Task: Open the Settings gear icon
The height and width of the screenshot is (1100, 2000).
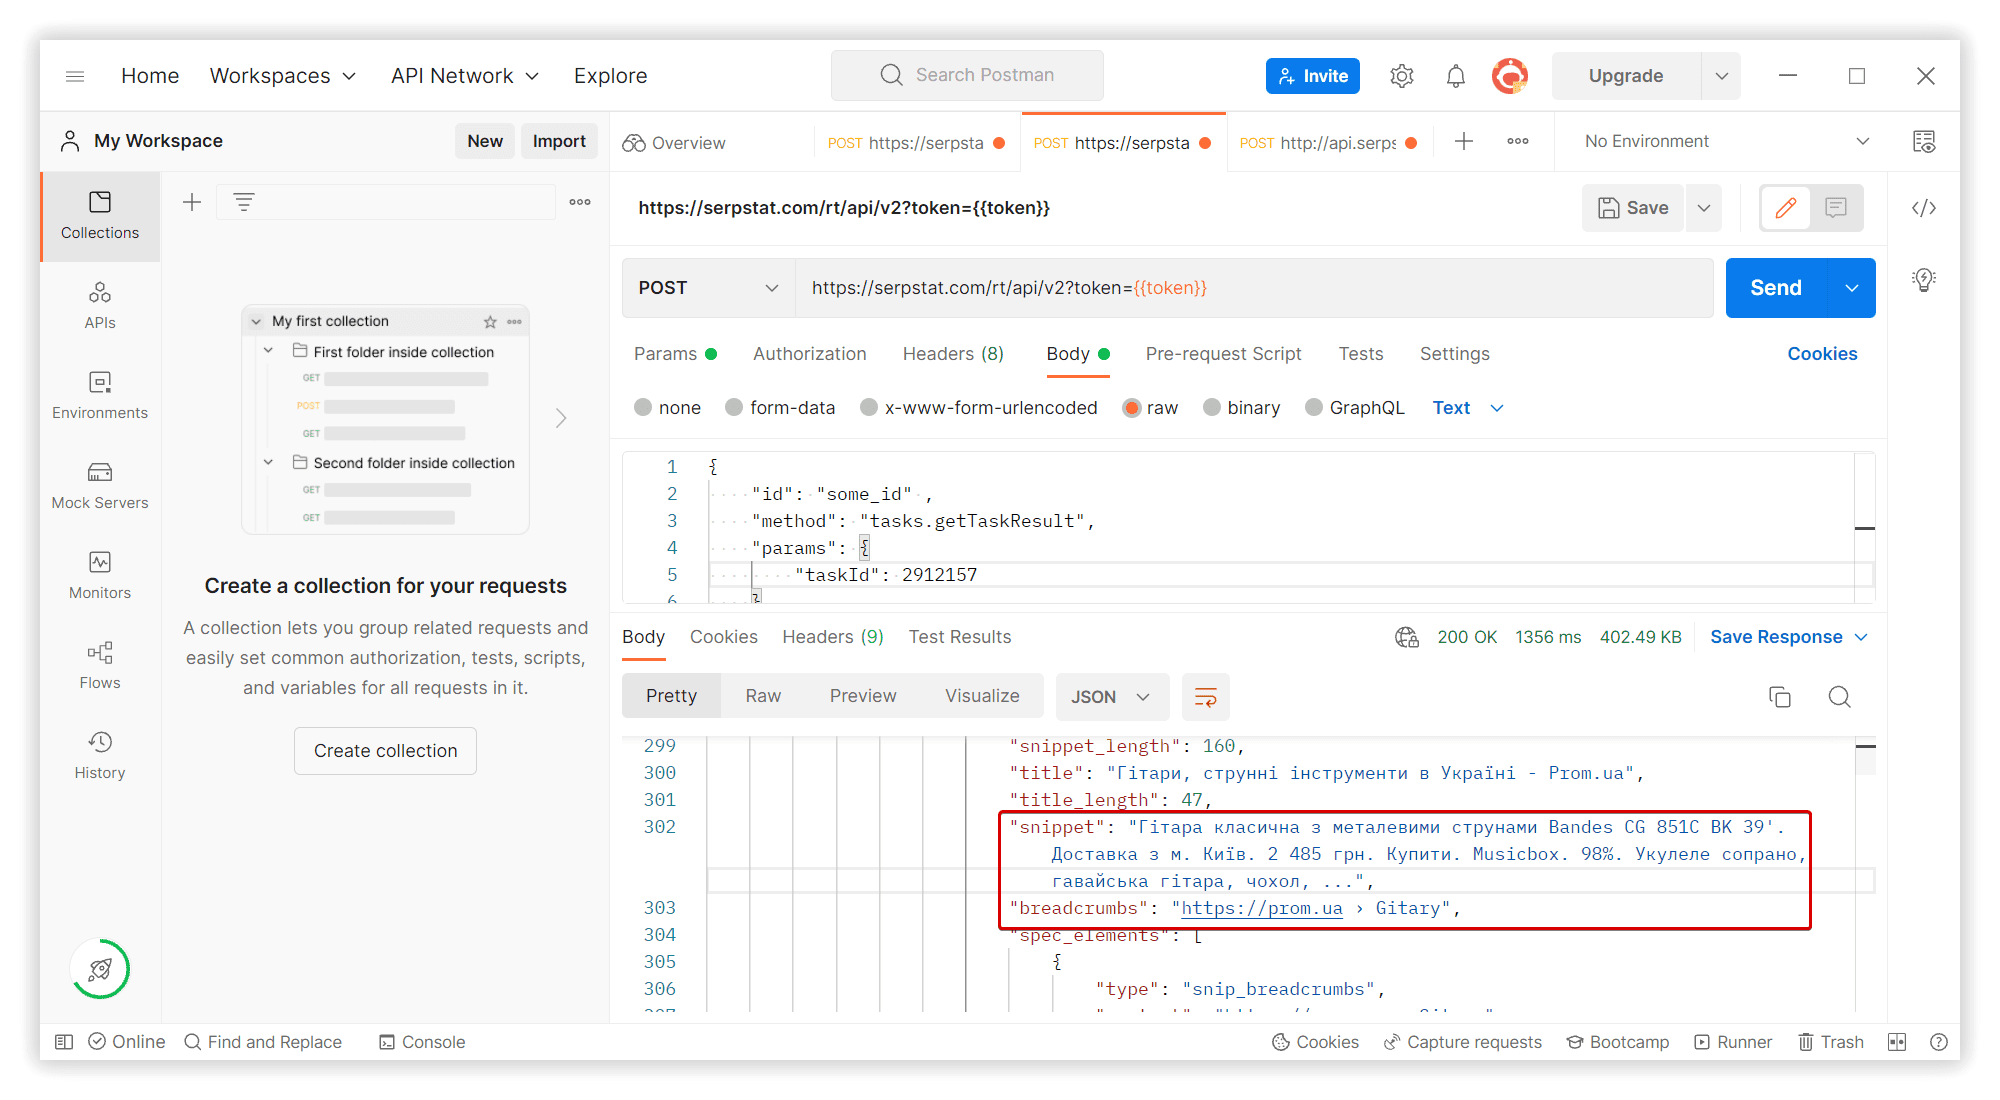Action: pos(1402,76)
